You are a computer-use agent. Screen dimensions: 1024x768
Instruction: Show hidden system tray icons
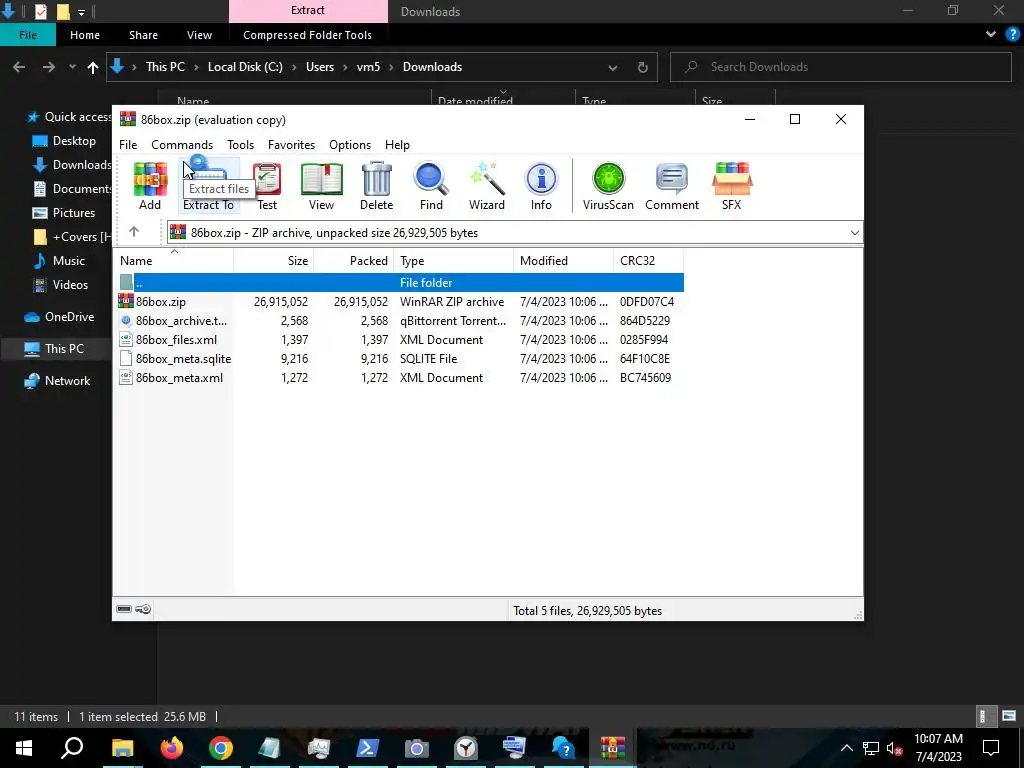click(846, 748)
